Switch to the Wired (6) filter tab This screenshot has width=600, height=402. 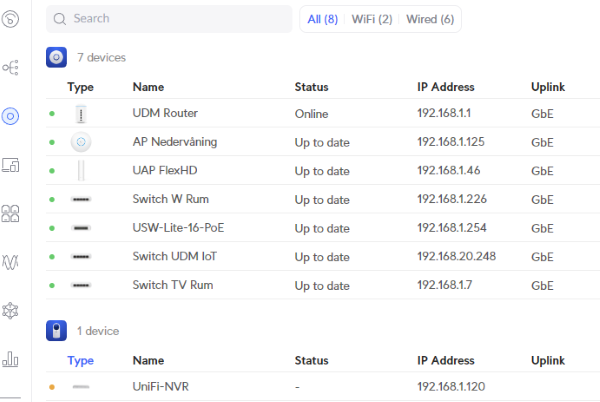click(x=430, y=19)
